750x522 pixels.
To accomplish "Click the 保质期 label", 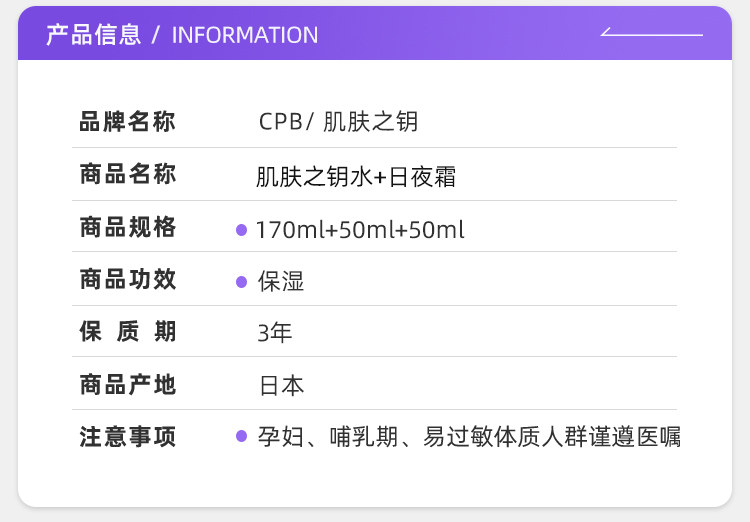I will [128, 332].
